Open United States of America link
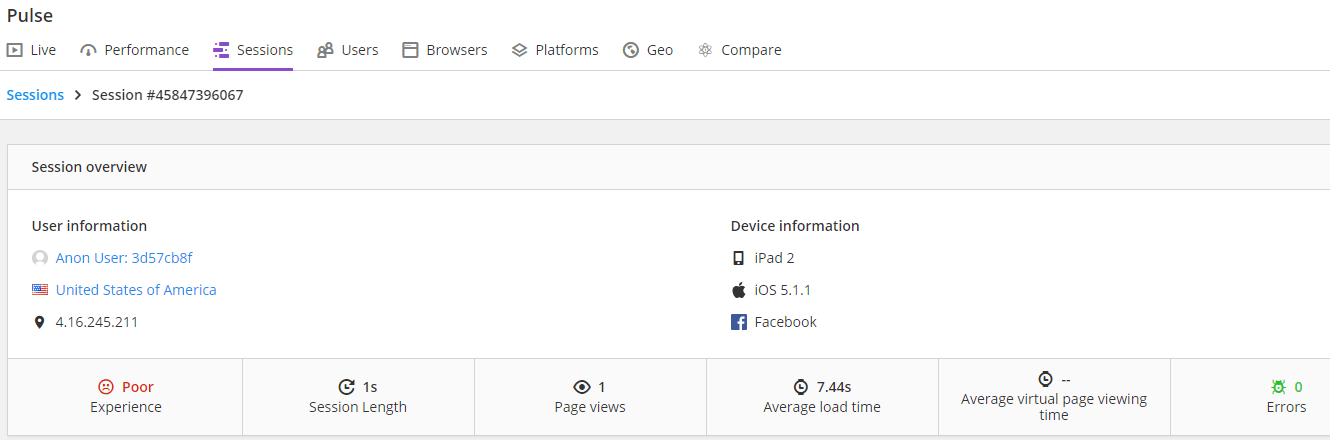The width and height of the screenshot is (1330, 440). pyautogui.click(x=136, y=290)
